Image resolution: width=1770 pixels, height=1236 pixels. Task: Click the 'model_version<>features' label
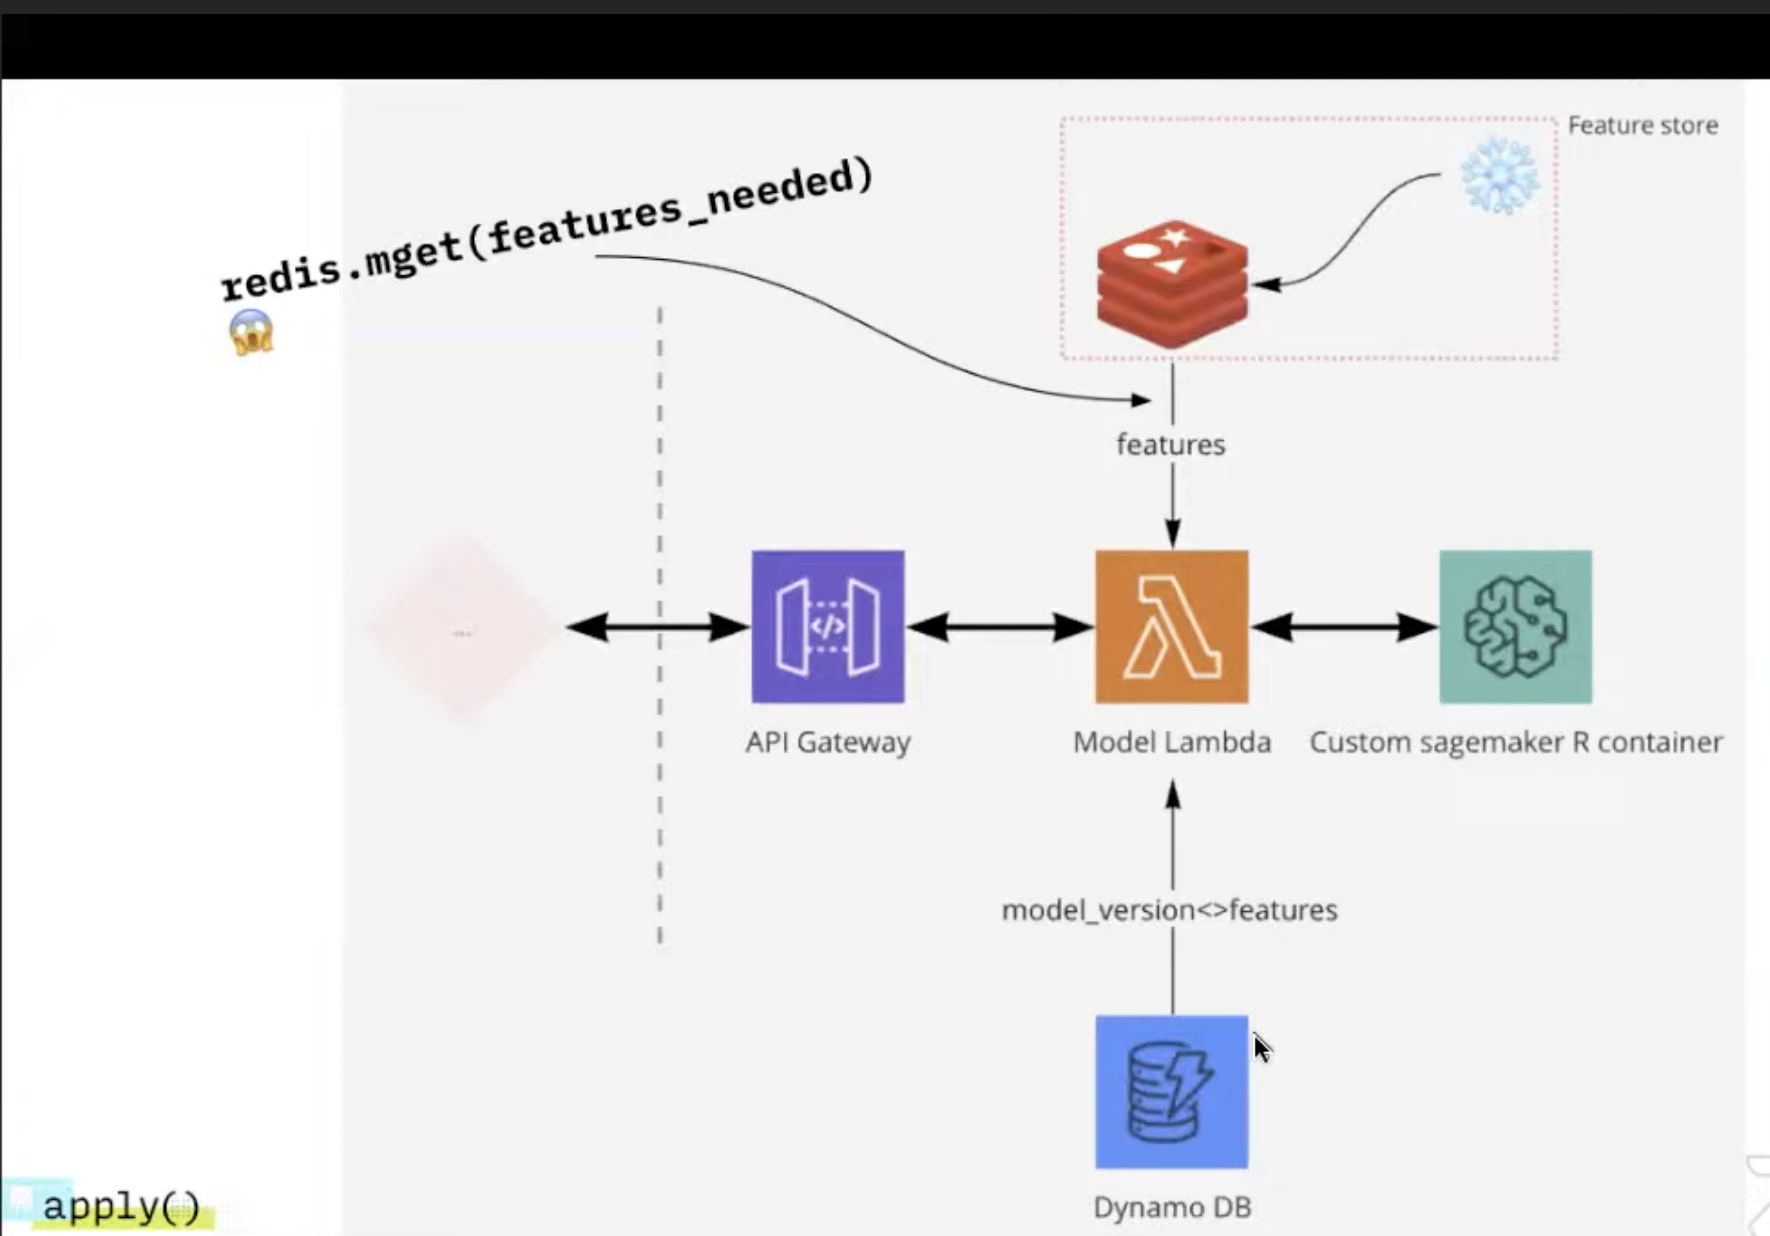[x=1170, y=910]
